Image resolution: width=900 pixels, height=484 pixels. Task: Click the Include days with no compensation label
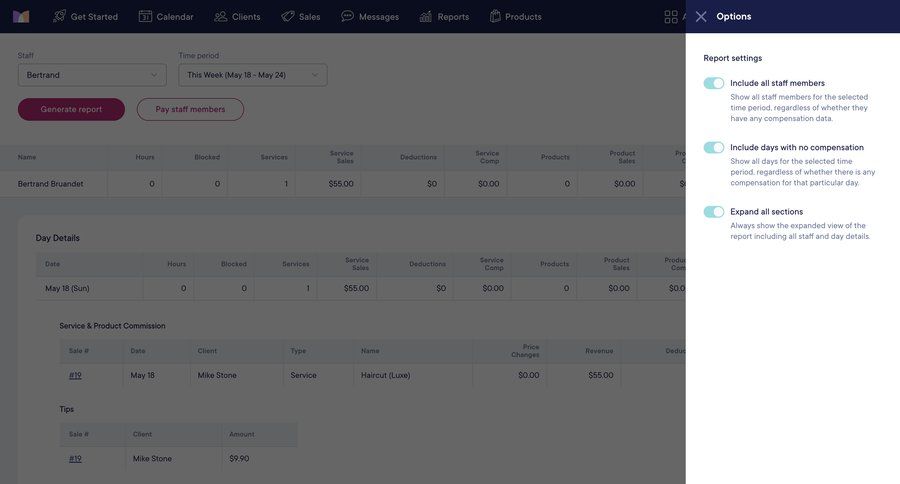[x=797, y=148]
